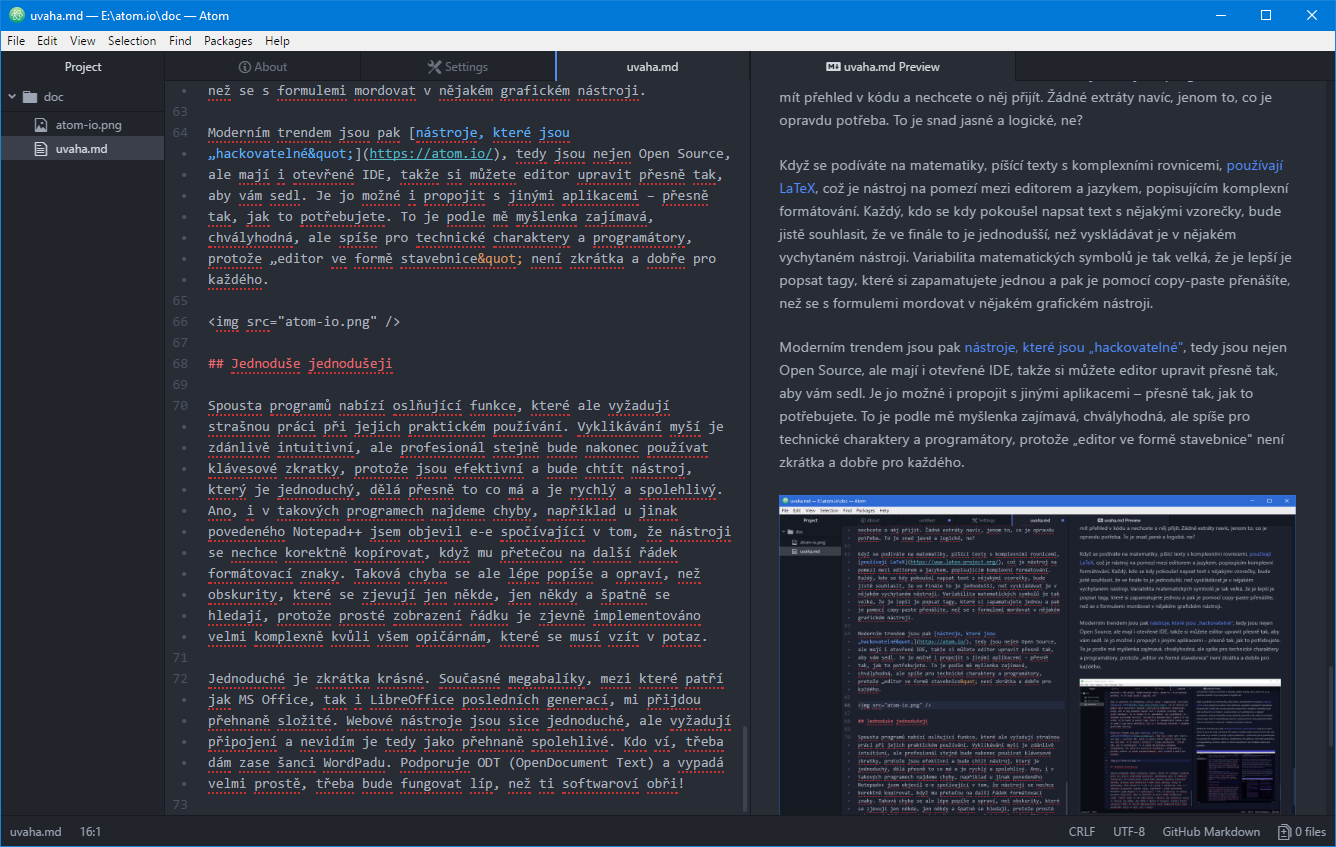
Task: Collapse the doc folder chevron
Action: point(12,97)
